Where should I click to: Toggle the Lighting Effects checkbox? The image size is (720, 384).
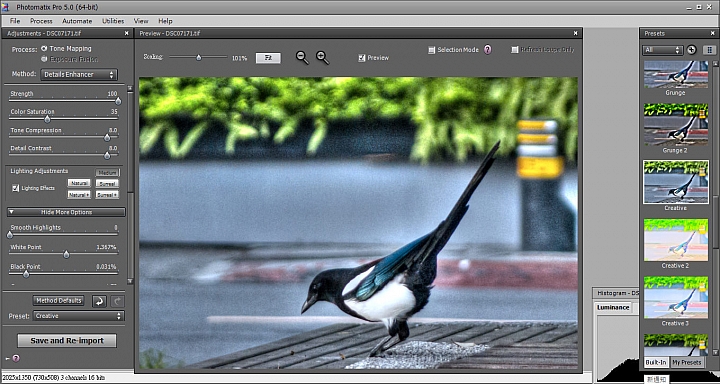(16, 188)
